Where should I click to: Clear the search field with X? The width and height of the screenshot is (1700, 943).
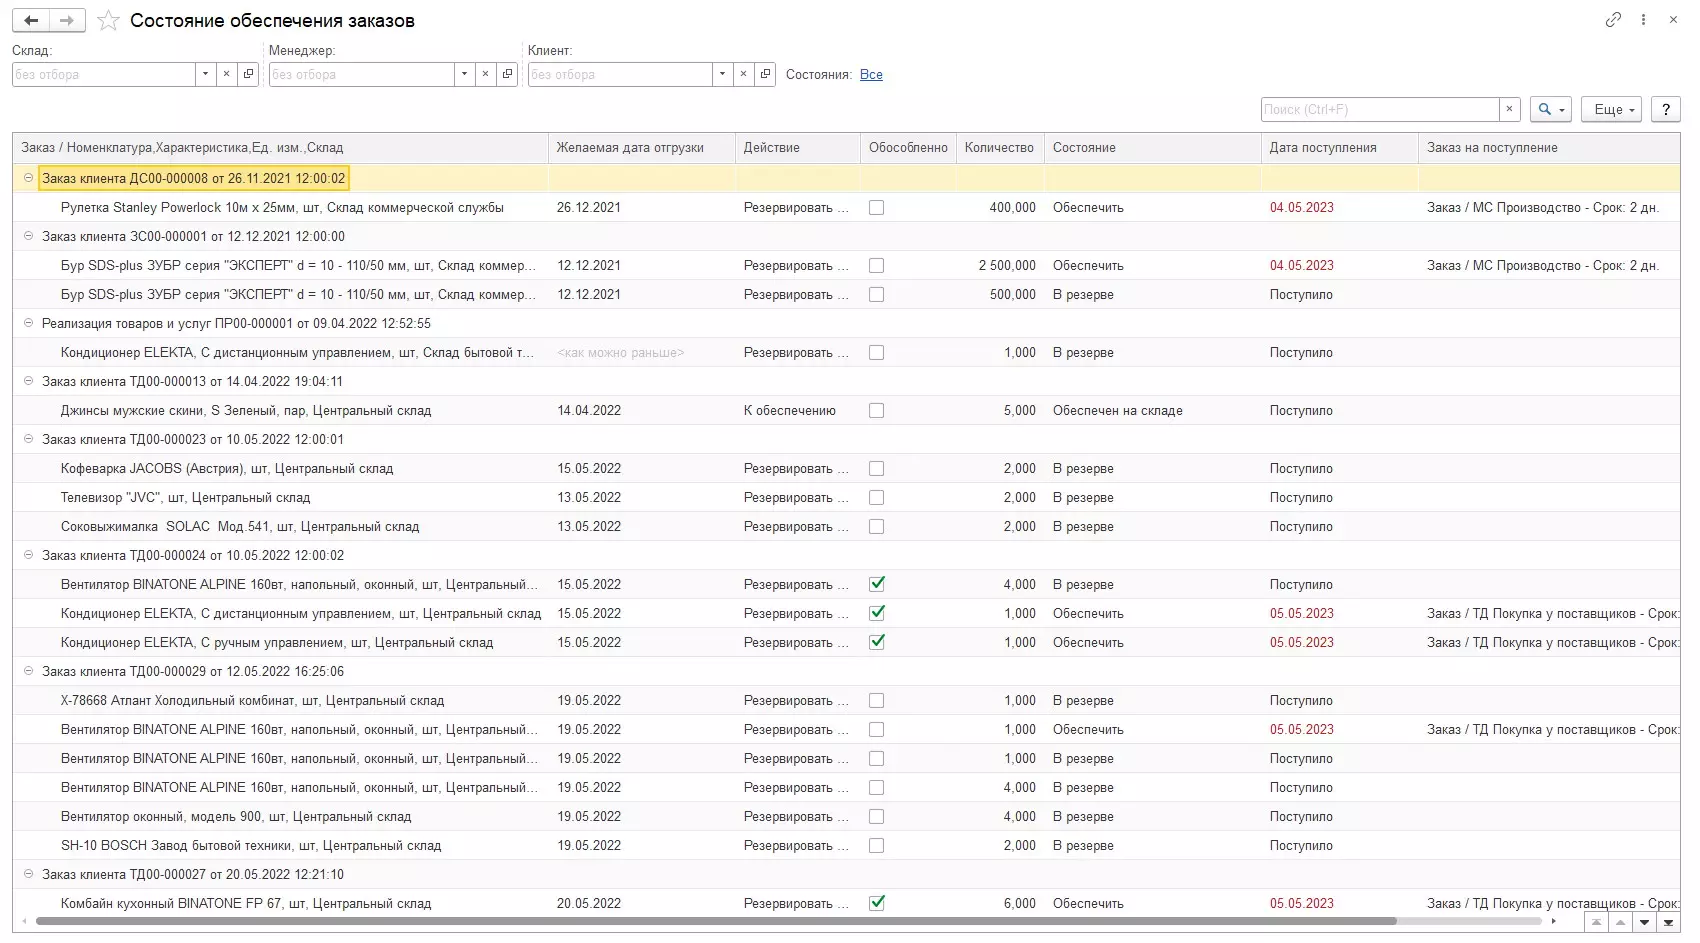click(x=1509, y=109)
